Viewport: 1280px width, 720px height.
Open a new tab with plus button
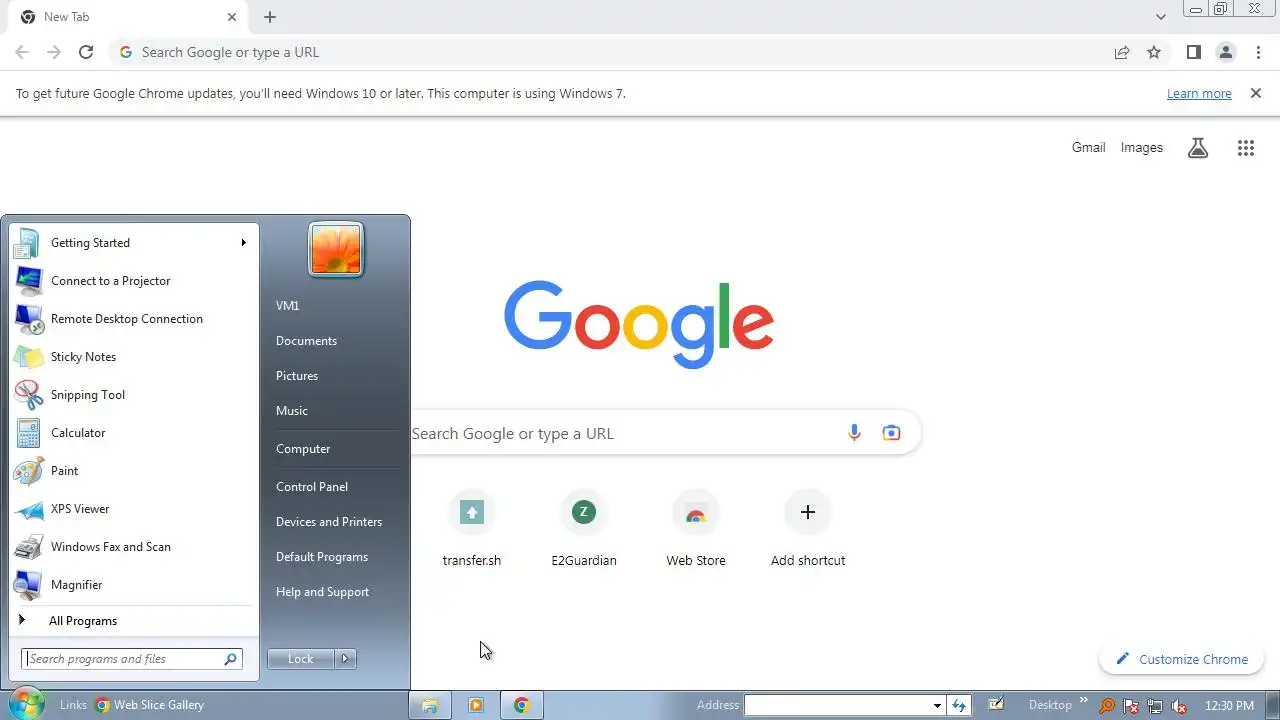pyautogui.click(x=270, y=17)
